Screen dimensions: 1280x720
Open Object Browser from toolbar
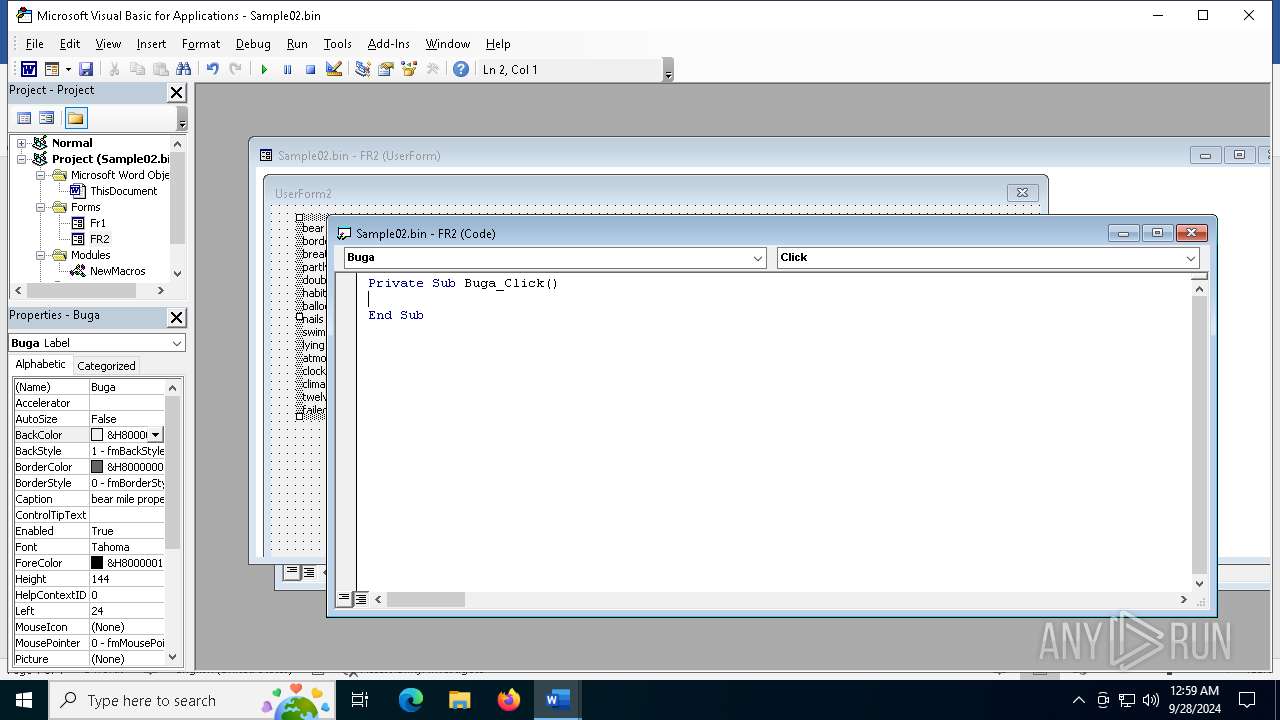point(408,69)
